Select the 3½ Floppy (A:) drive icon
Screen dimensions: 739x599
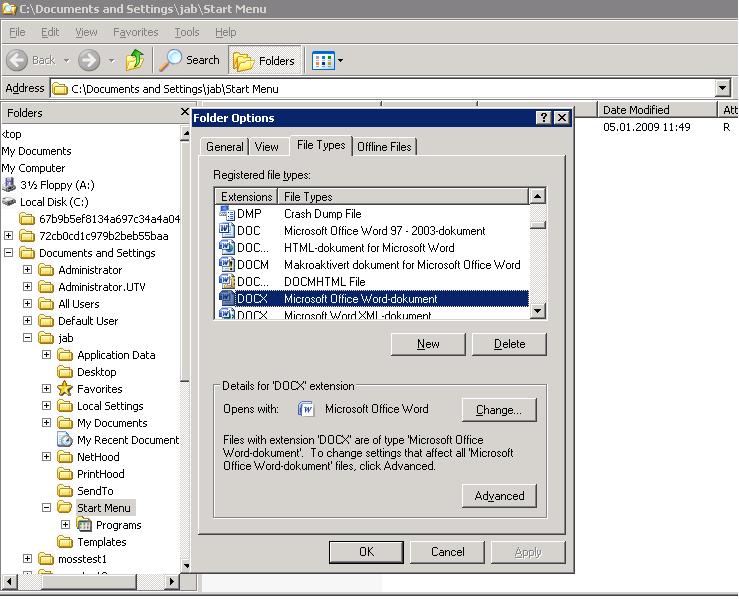[9, 185]
